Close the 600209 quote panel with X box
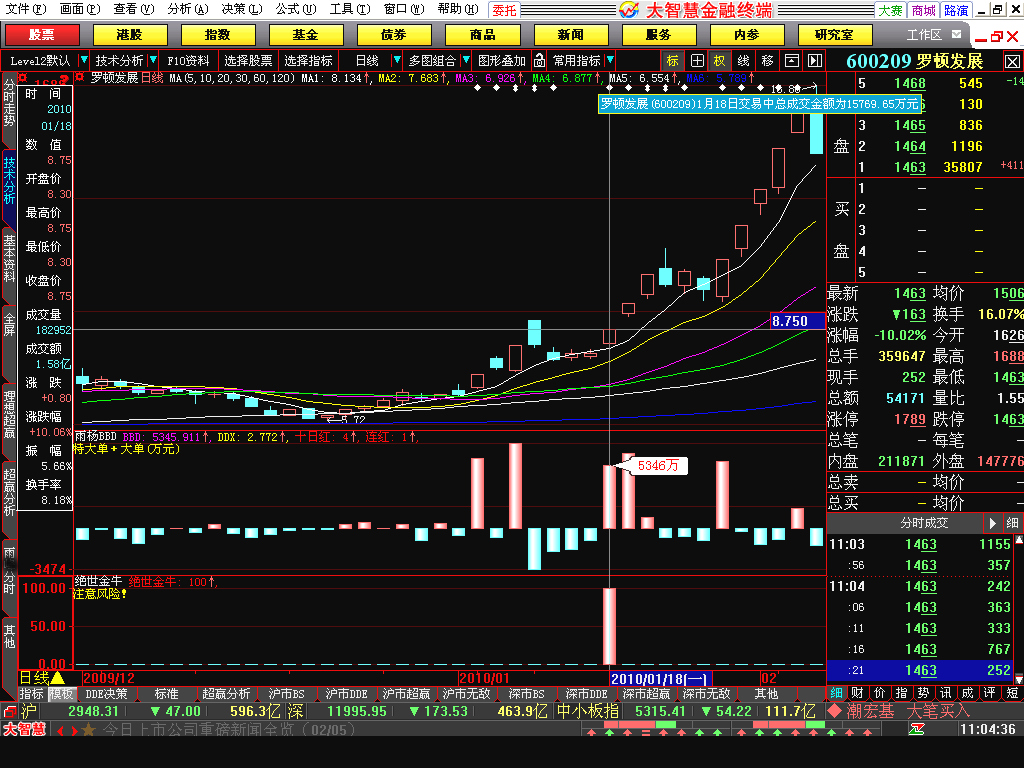This screenshot has height=768, width=1024. (1012, 61)
